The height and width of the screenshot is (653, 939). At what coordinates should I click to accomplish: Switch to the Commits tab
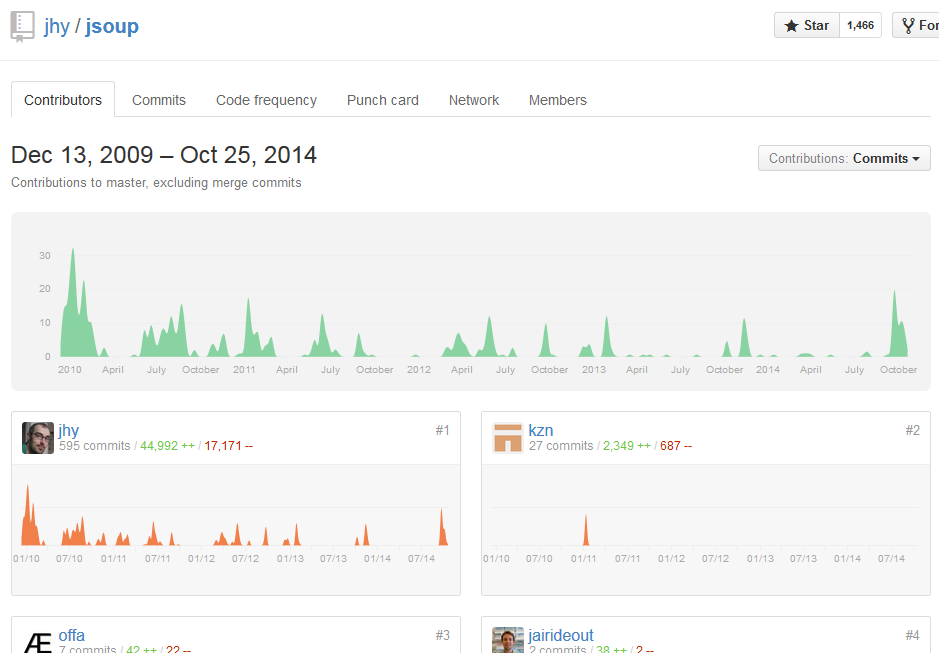(159, 100)
